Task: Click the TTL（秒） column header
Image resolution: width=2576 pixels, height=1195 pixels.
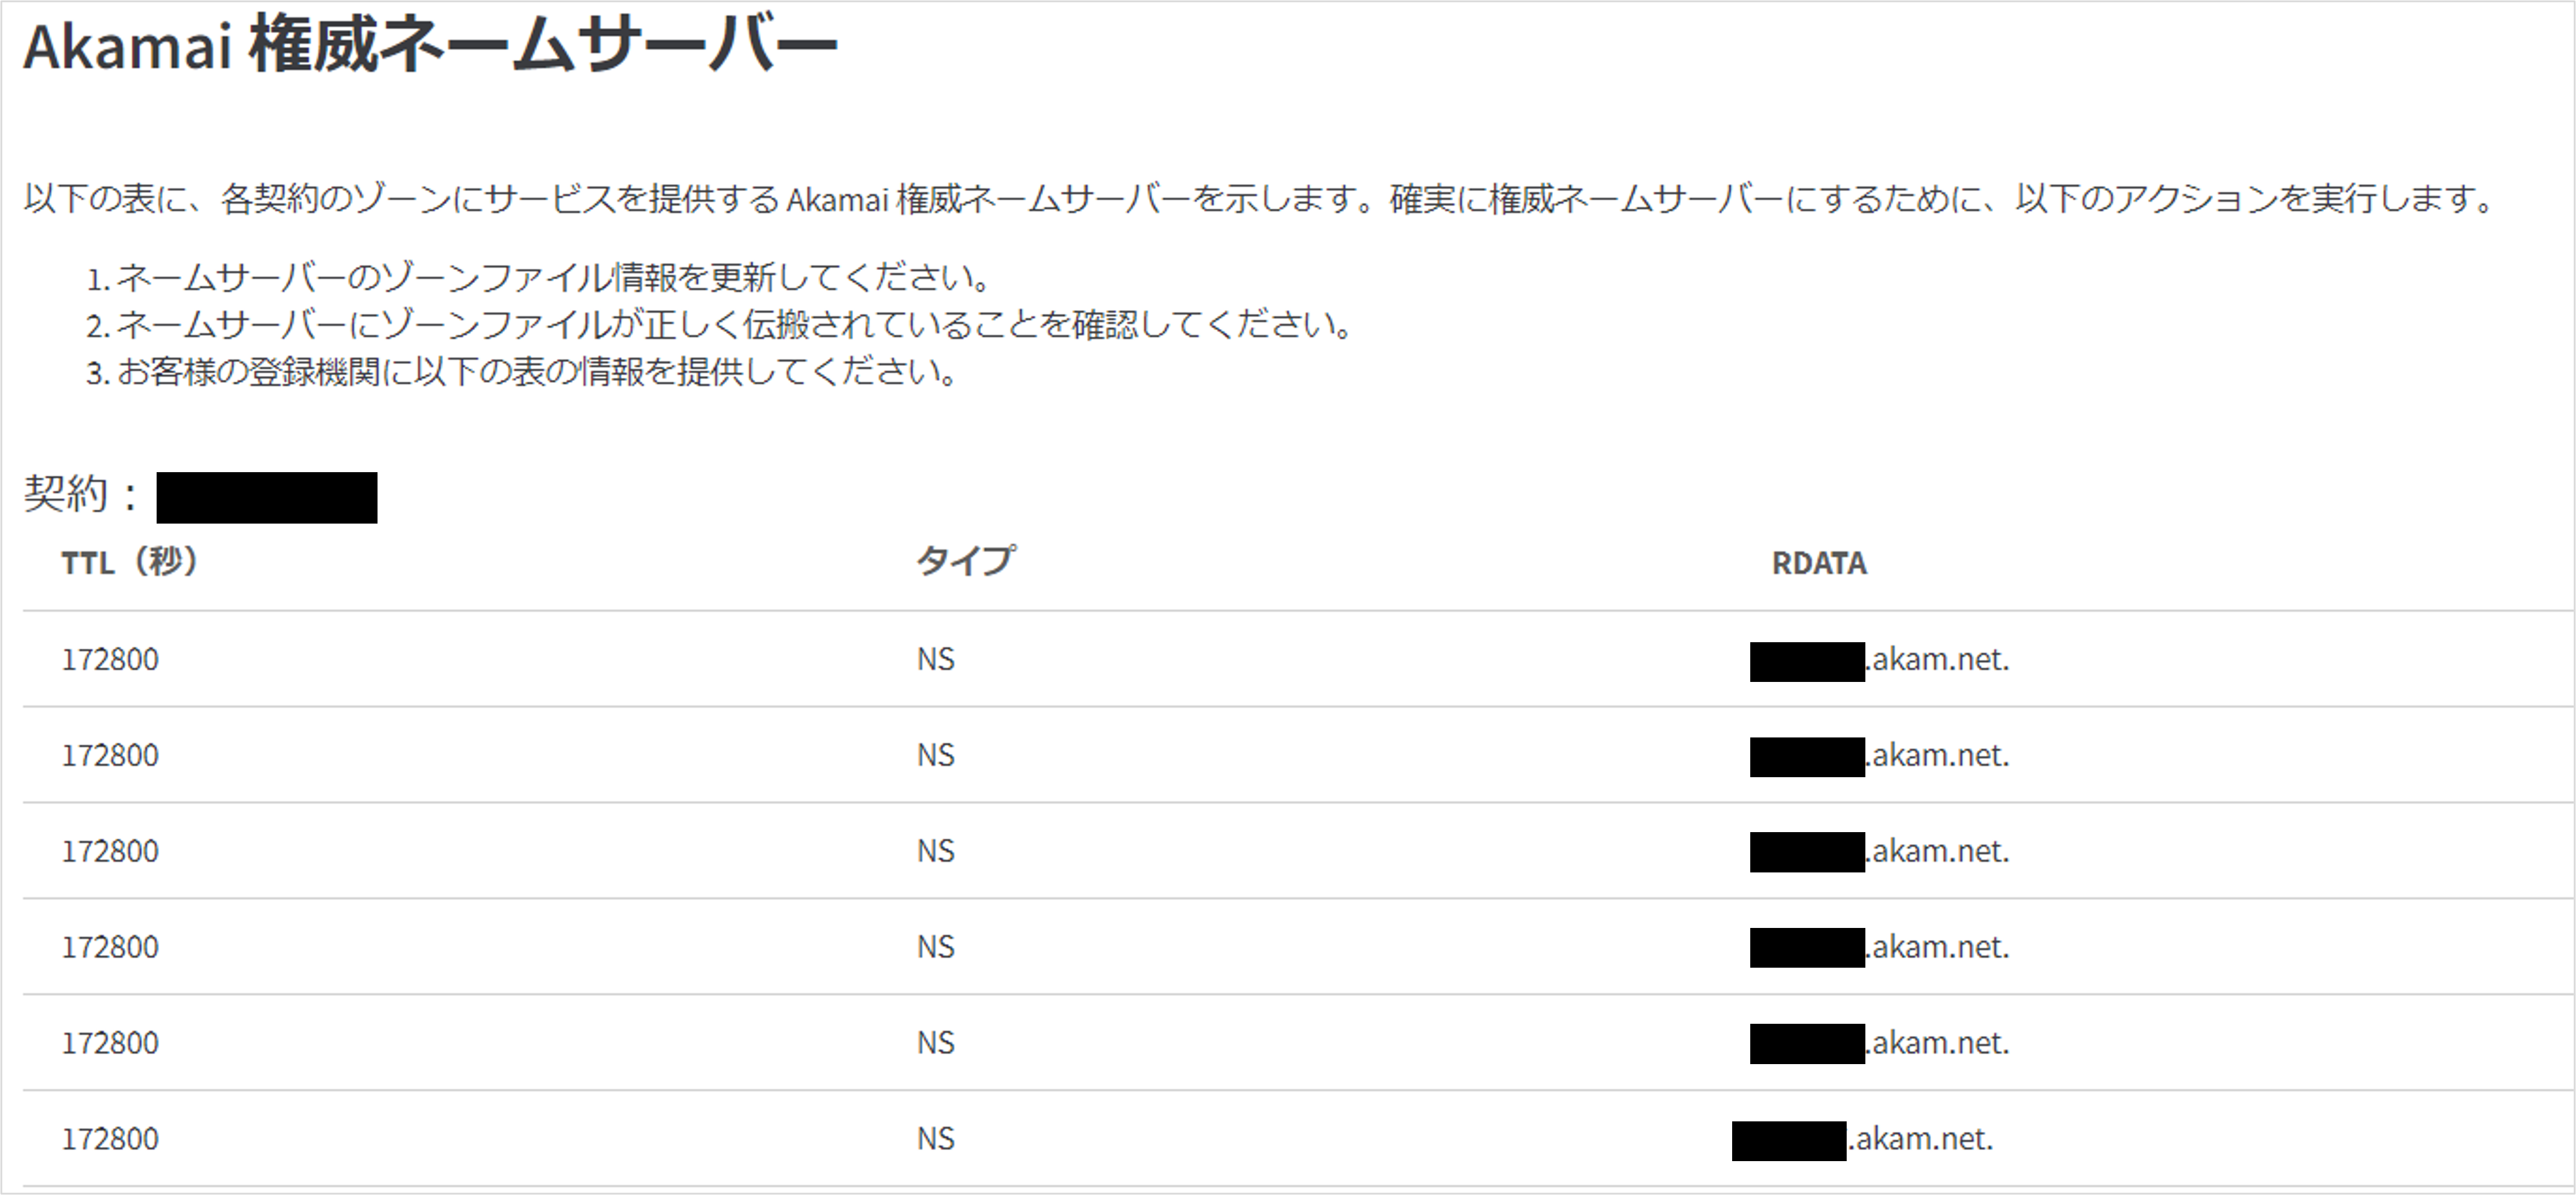Action: click(x=130, y=562)
